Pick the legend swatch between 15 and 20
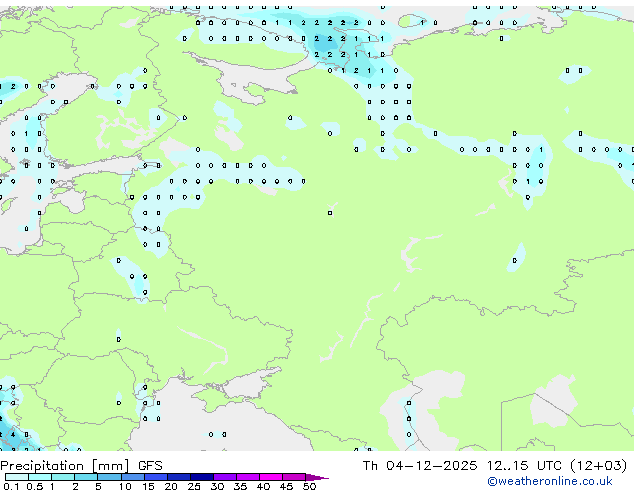This screenshot has width=634, height=490. pos(156,477)
